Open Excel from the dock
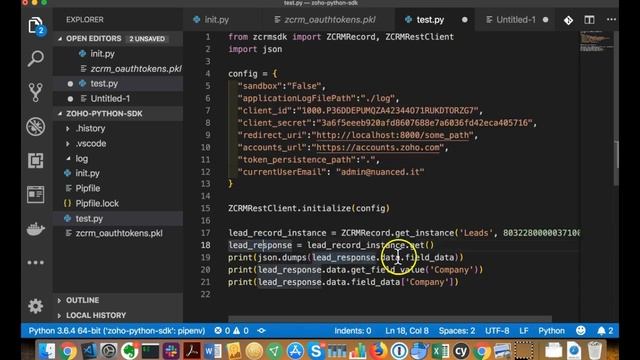The height and width of the screenshot is (360, 640). [x=440, y=351]
